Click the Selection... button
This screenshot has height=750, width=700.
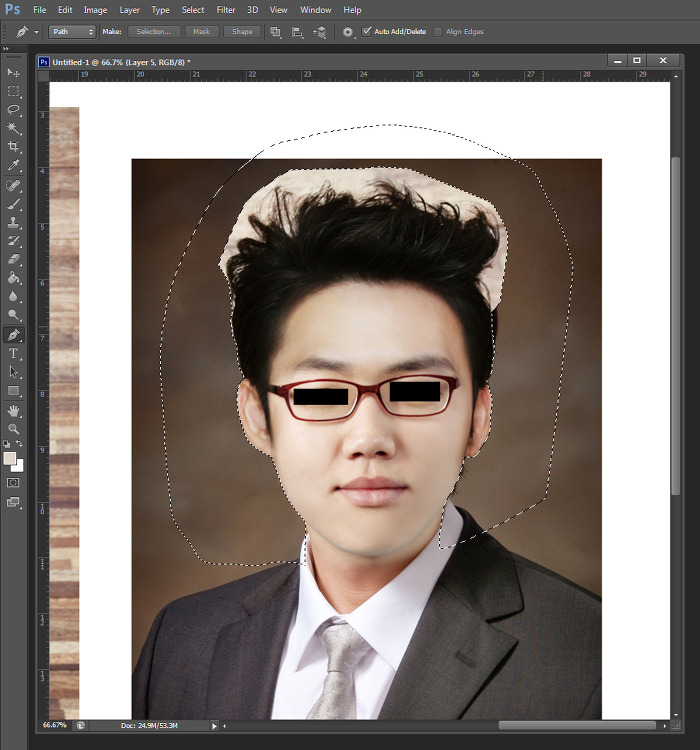click(154, 32)
